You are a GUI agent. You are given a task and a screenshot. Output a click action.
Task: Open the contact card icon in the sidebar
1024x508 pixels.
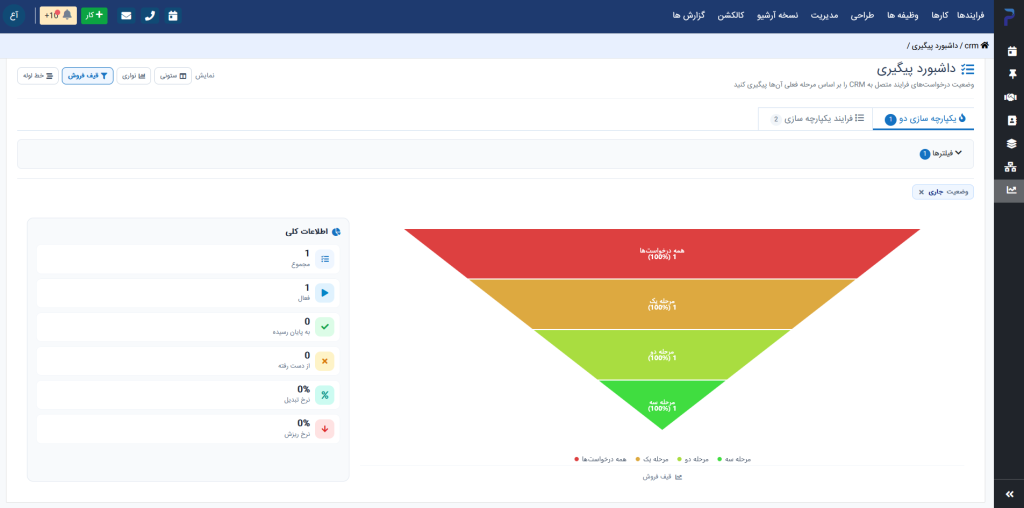(x=1011, y=120)
